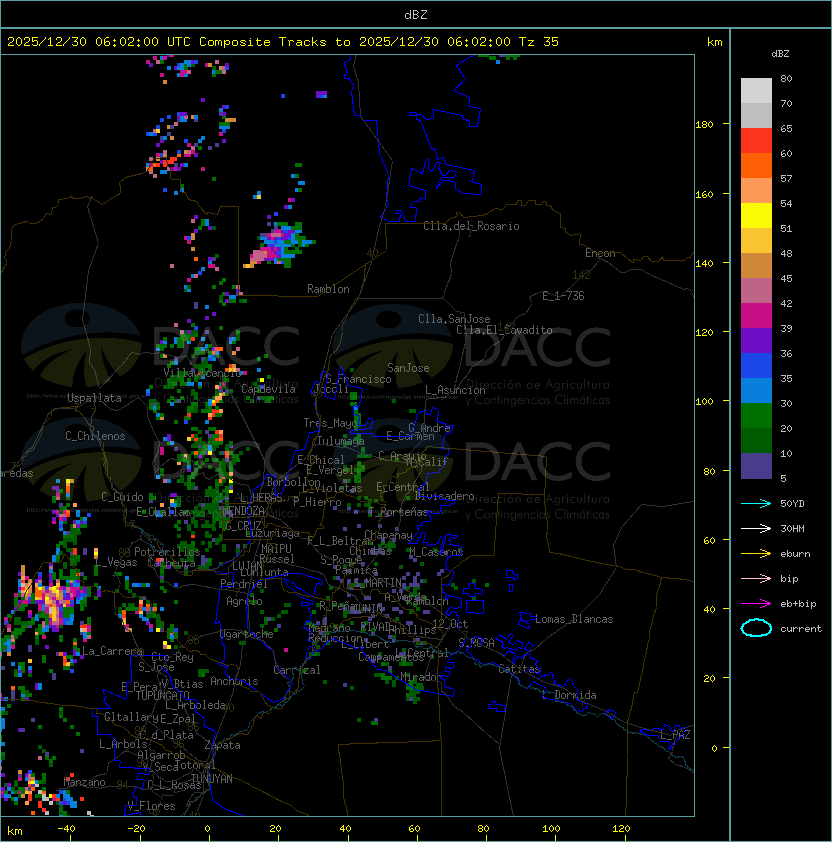Click the S_ROSA place label
Screen dimensions: 832x842
(x=476, y=643)
